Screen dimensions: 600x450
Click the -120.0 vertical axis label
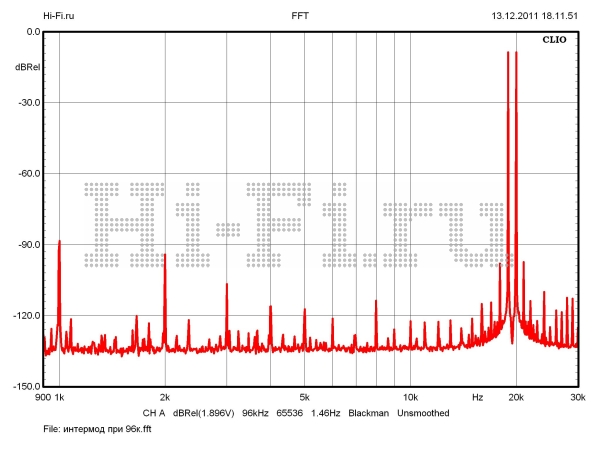point(24,316)
